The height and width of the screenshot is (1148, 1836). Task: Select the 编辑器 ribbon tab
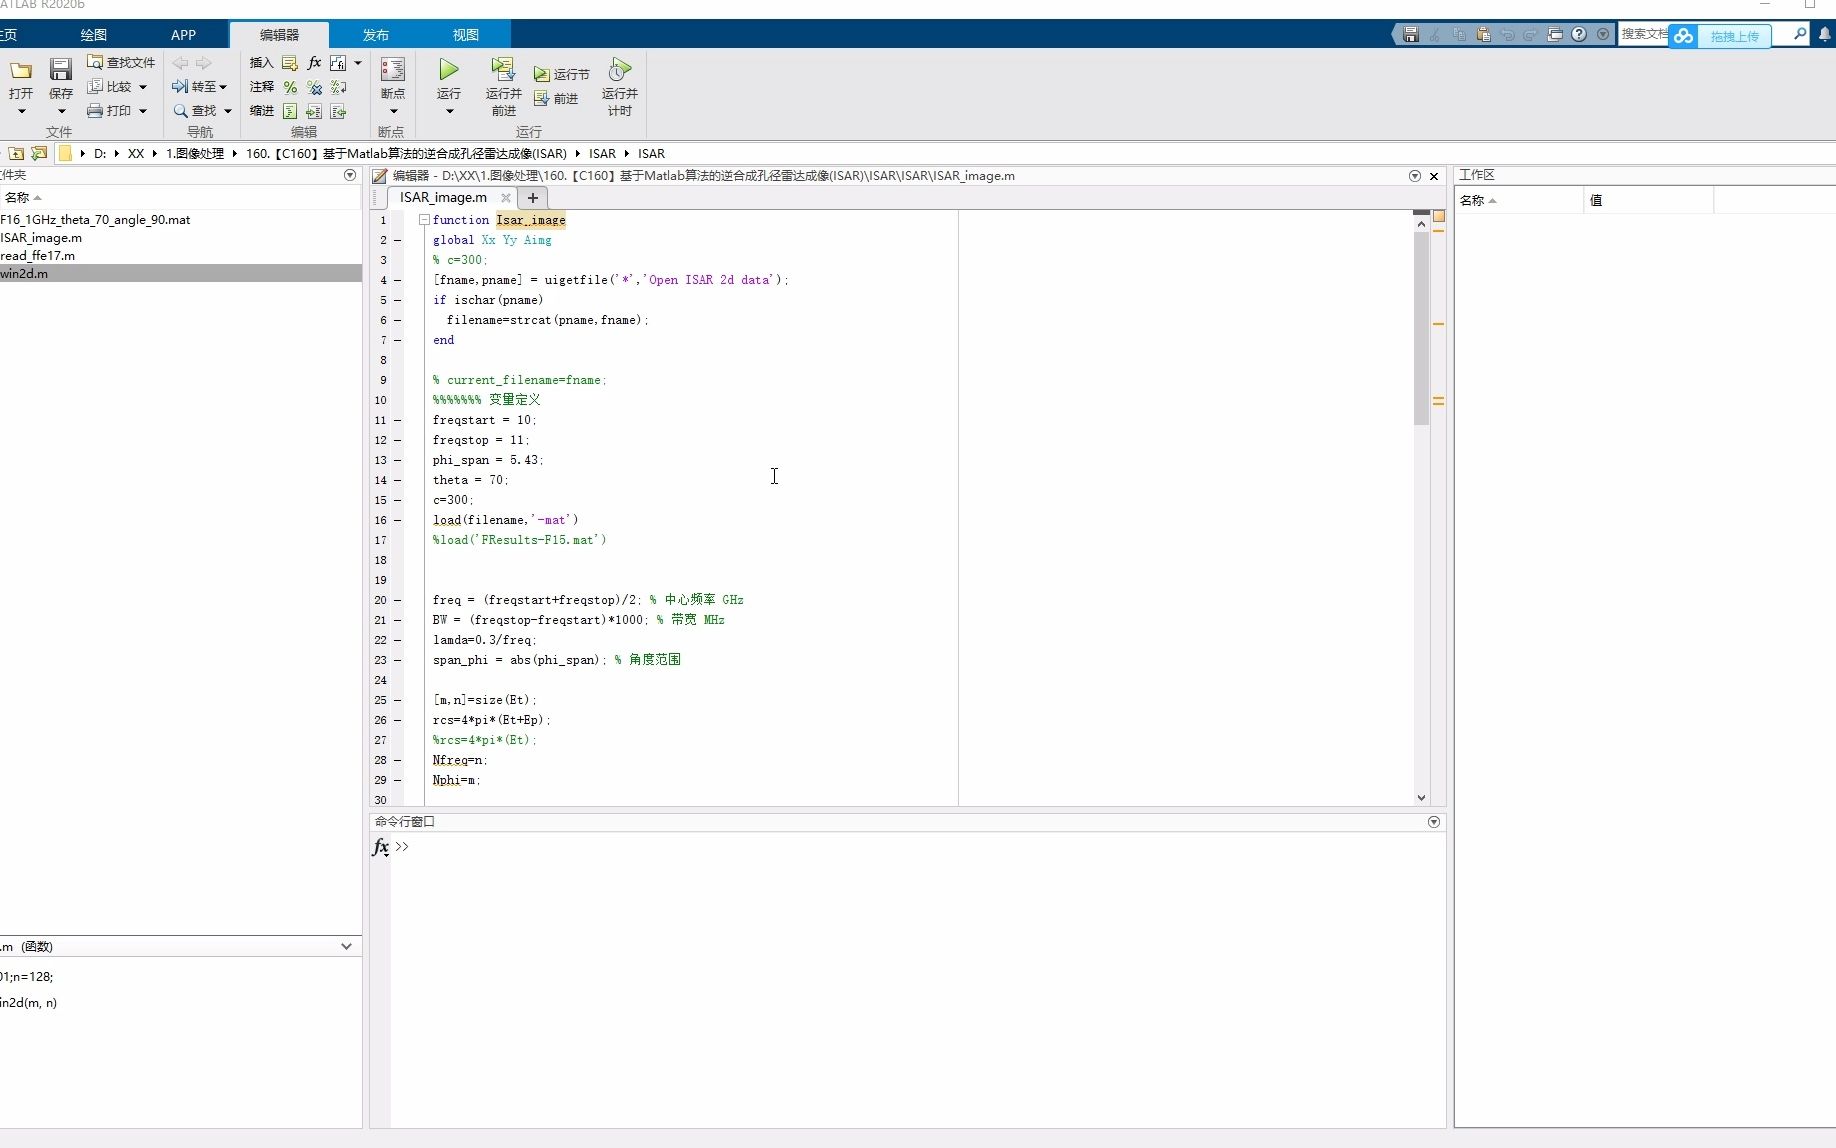[x=279, y=35]
